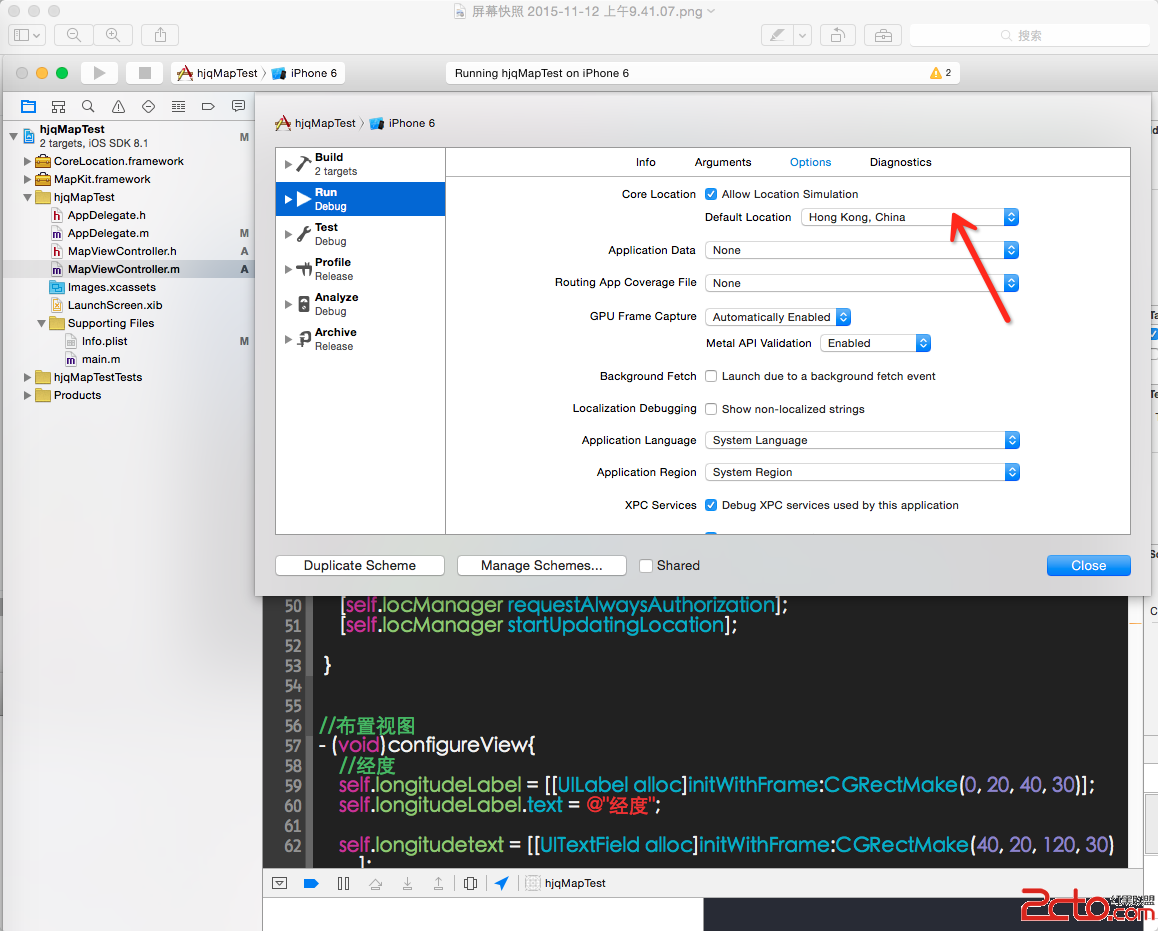Open the breakpoint navigator icon
This screenshot has width=1158, height=931.
pyautogui.click(x=208, y=106)
